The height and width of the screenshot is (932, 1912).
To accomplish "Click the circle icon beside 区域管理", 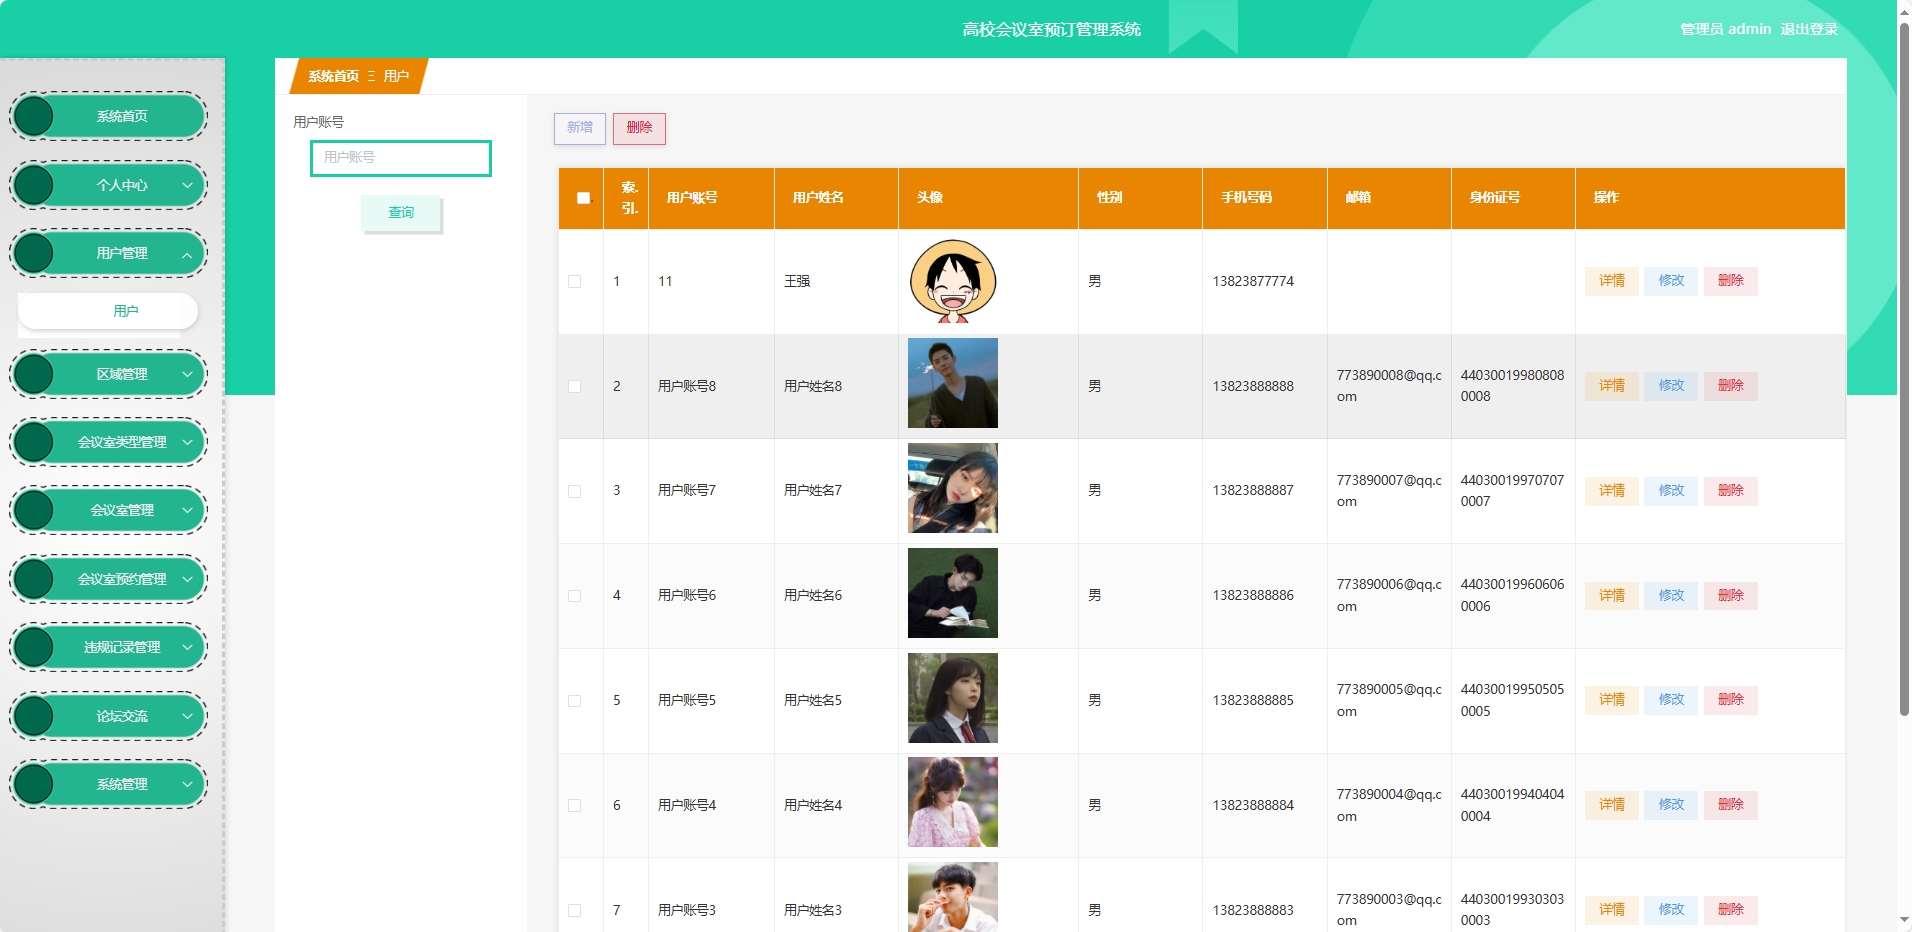I will 34,374.
